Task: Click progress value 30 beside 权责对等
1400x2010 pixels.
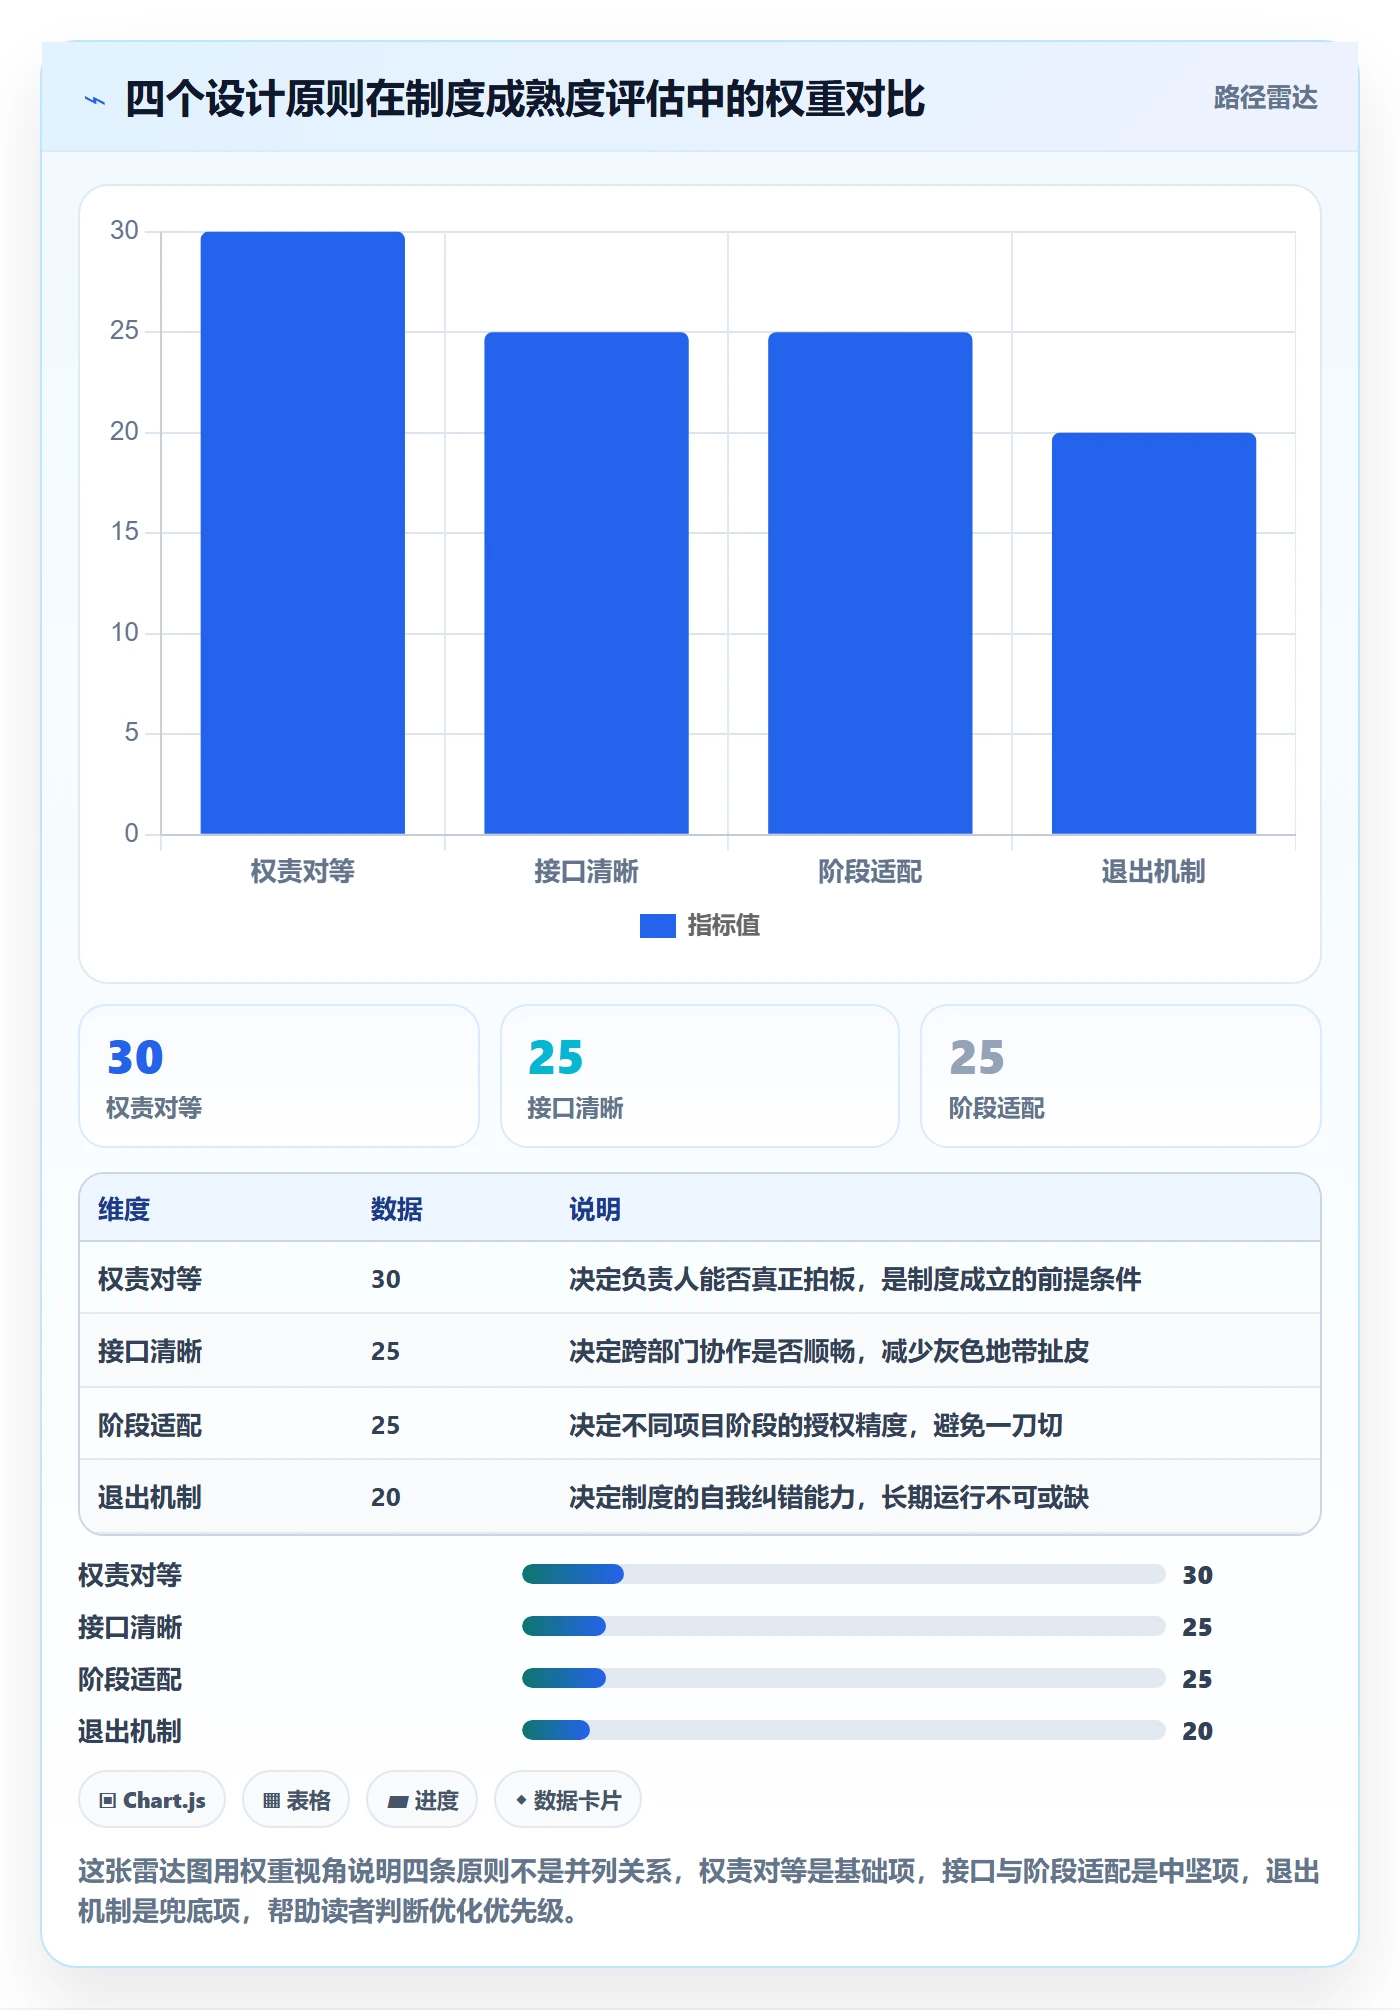Action: [x=1197, y=1575]
